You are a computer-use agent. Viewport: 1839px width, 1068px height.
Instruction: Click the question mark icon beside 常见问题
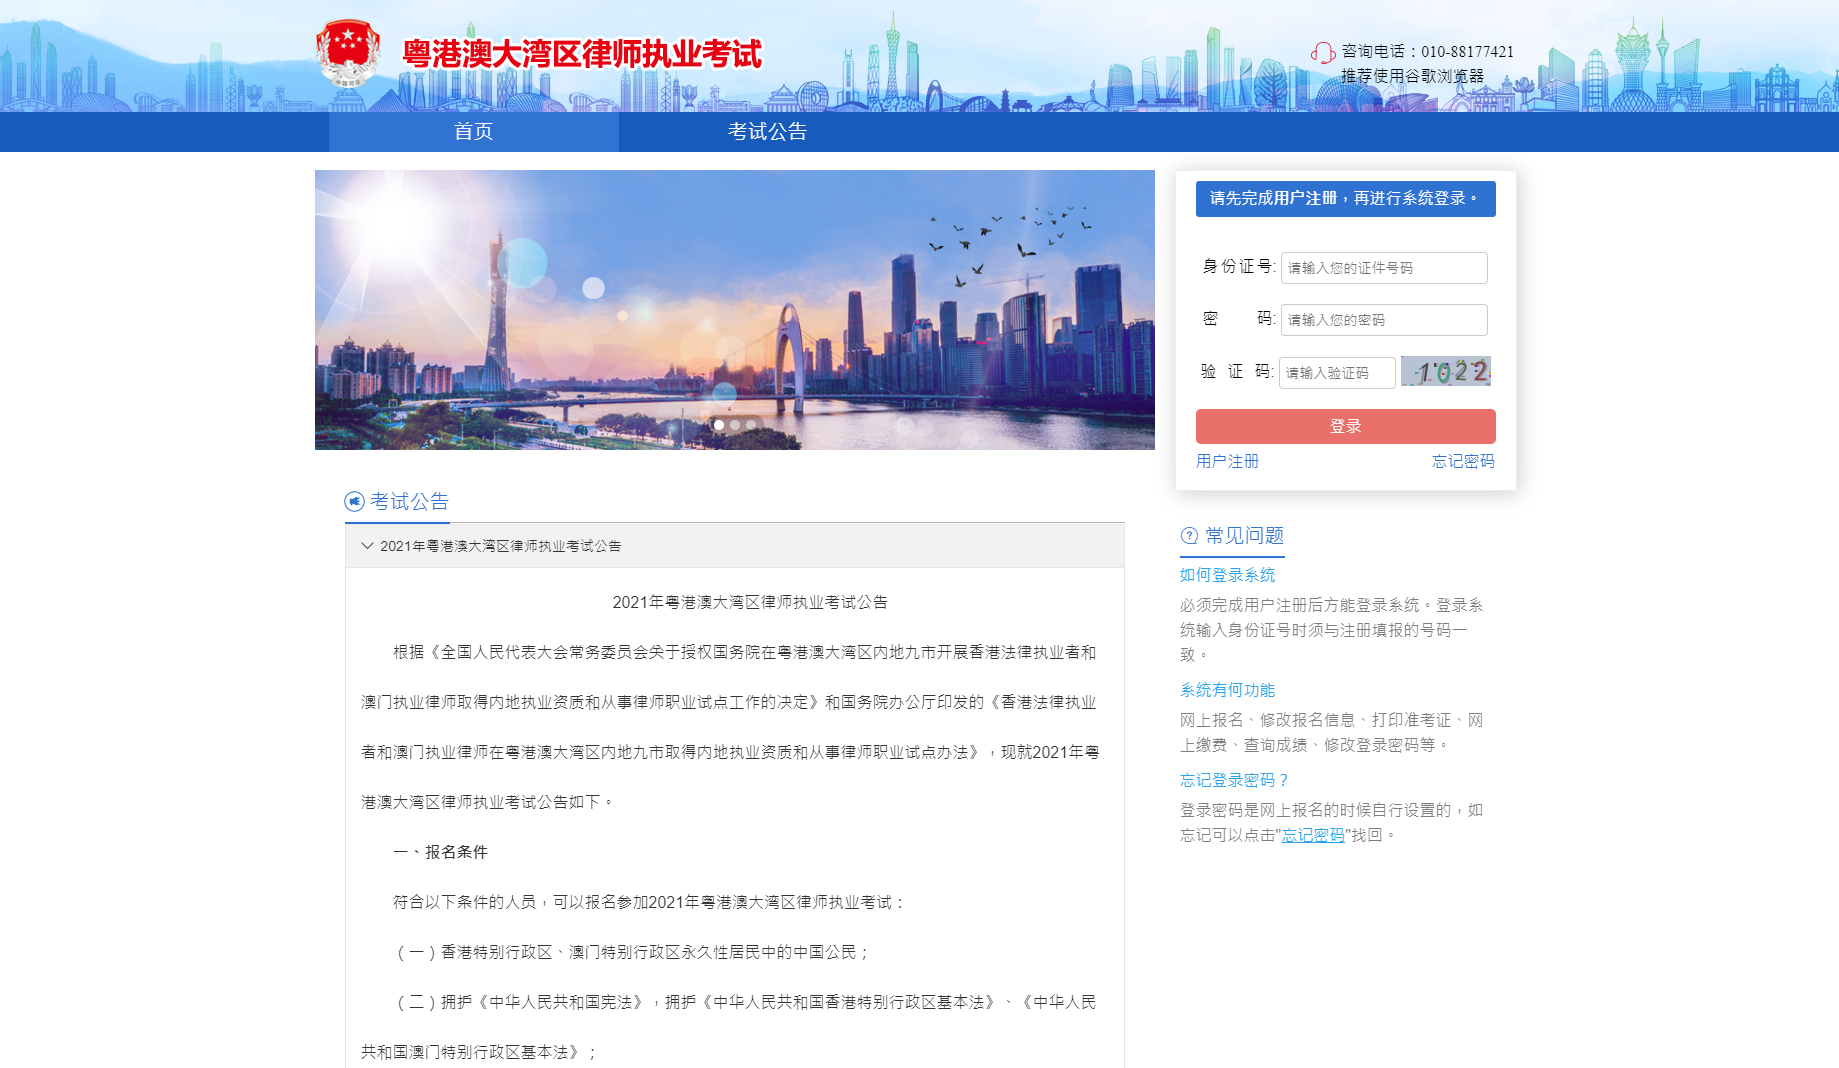pyautogui.click(x=1189, y=536)
